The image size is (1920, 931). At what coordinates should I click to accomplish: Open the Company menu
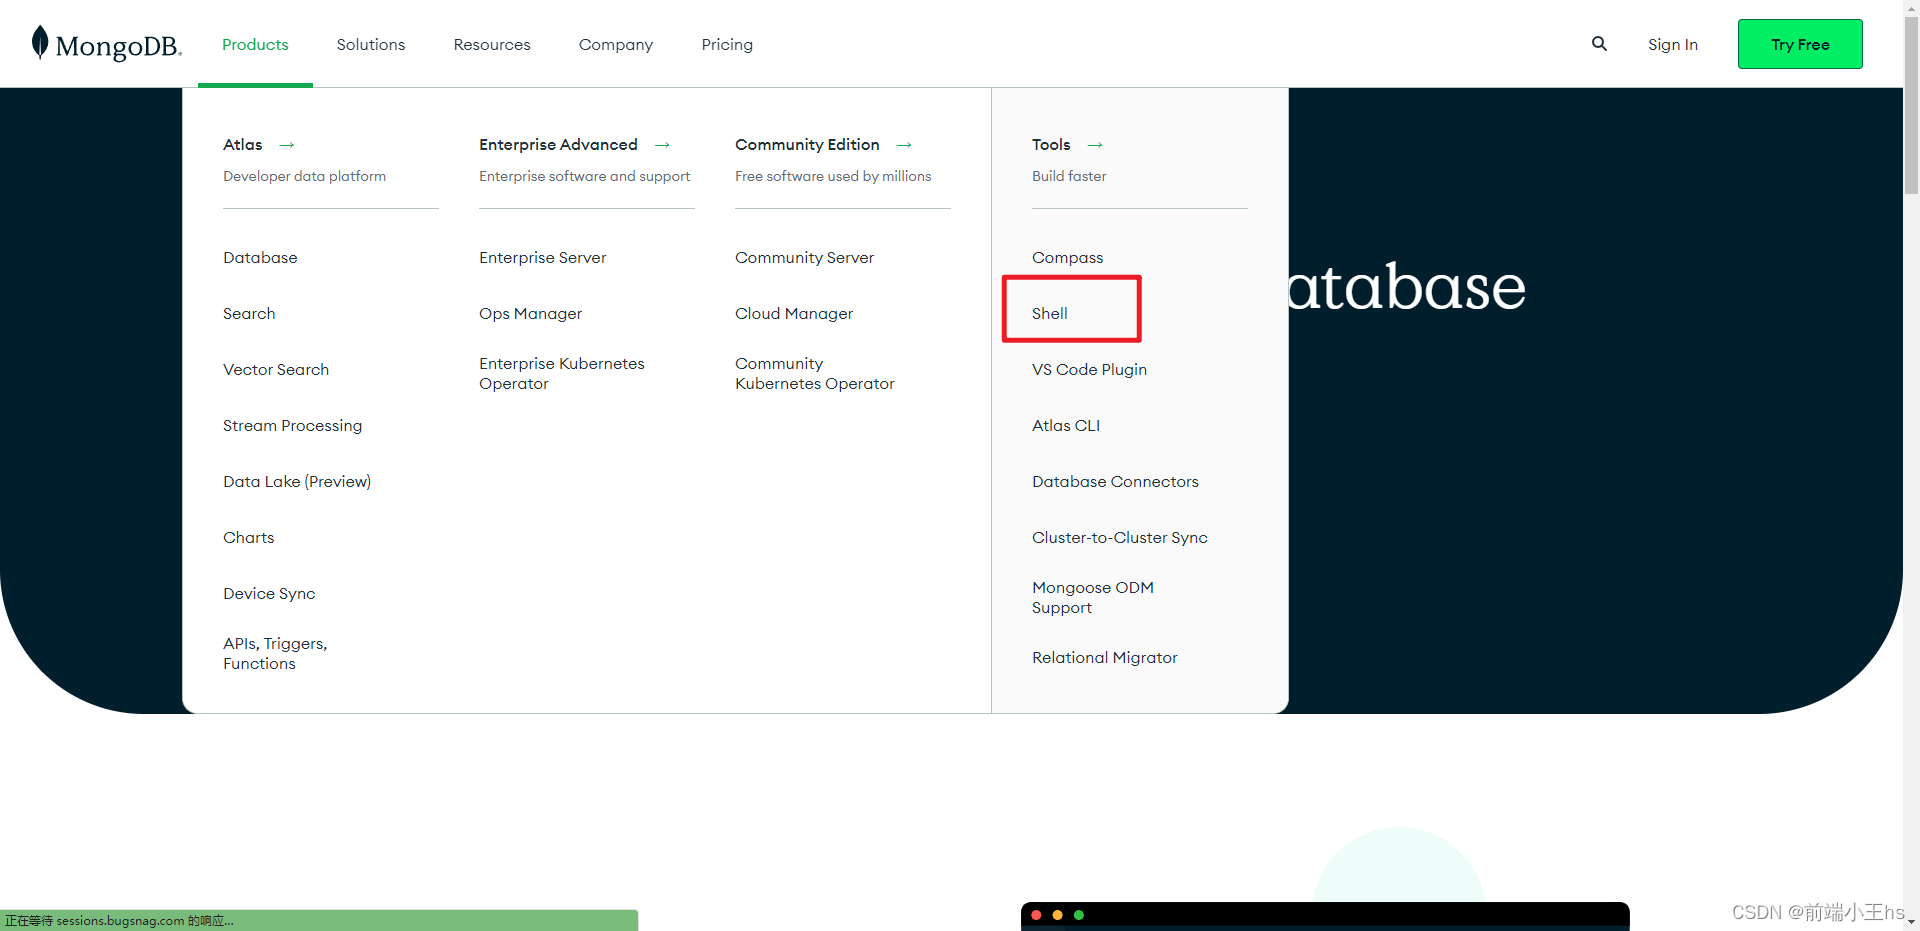pos(616,45)
